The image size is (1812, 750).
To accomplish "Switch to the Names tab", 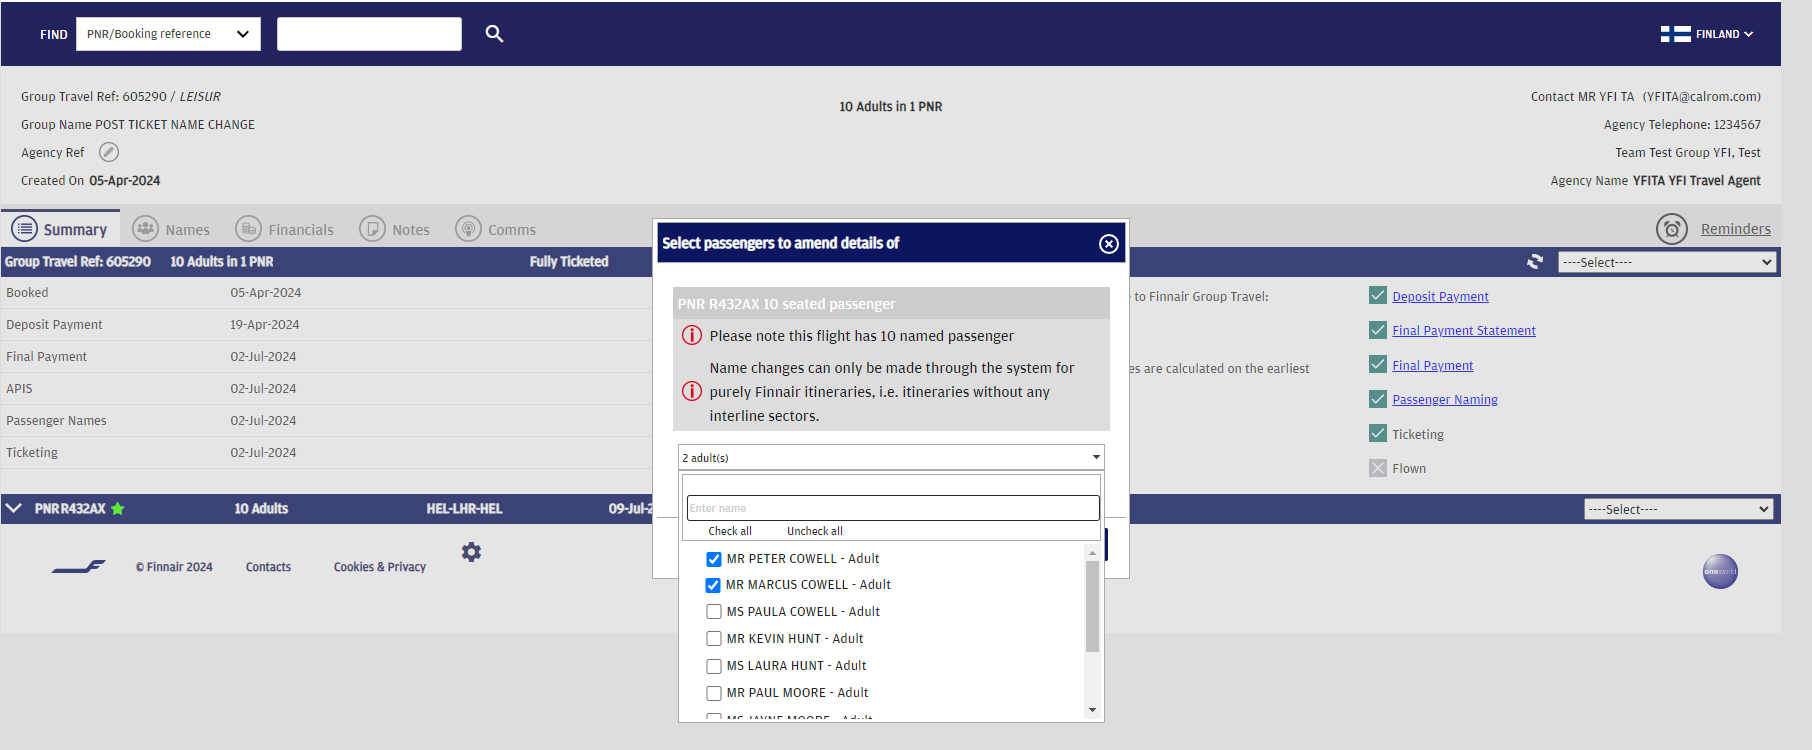I will click(172, 229).
